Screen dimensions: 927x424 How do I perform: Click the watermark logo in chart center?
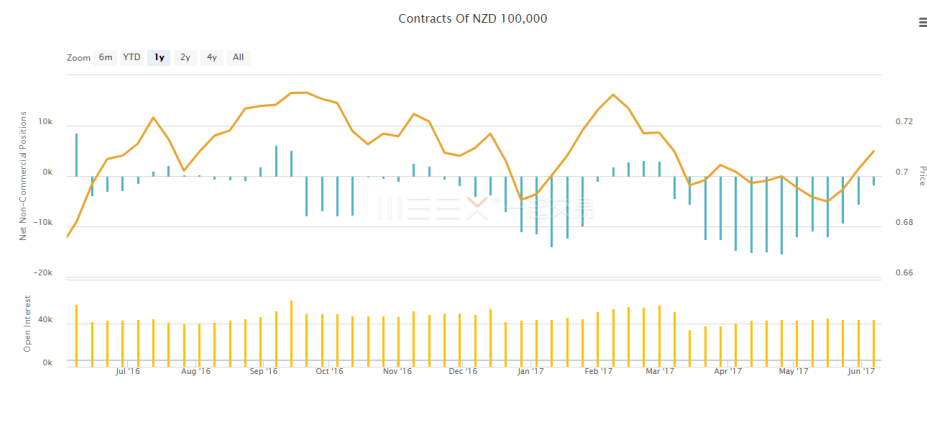(x=440, y=208)
